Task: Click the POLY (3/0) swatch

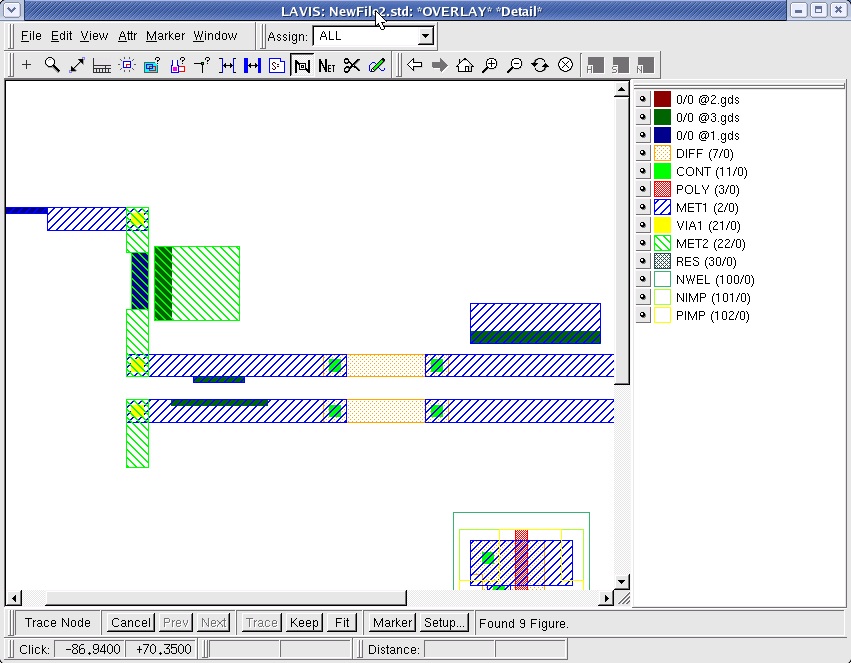Action: [662, 189]
